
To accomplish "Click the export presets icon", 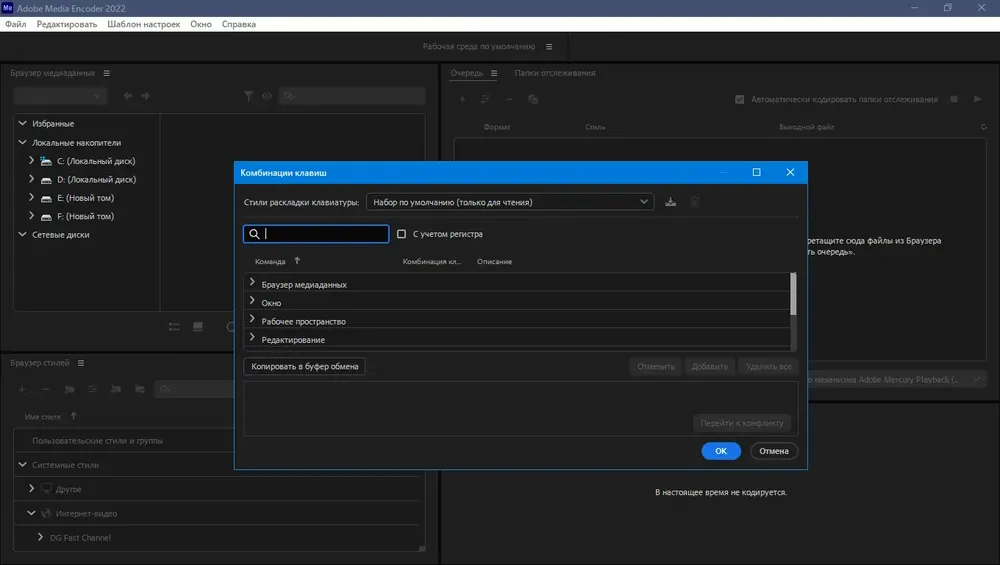I will (140, 389).
